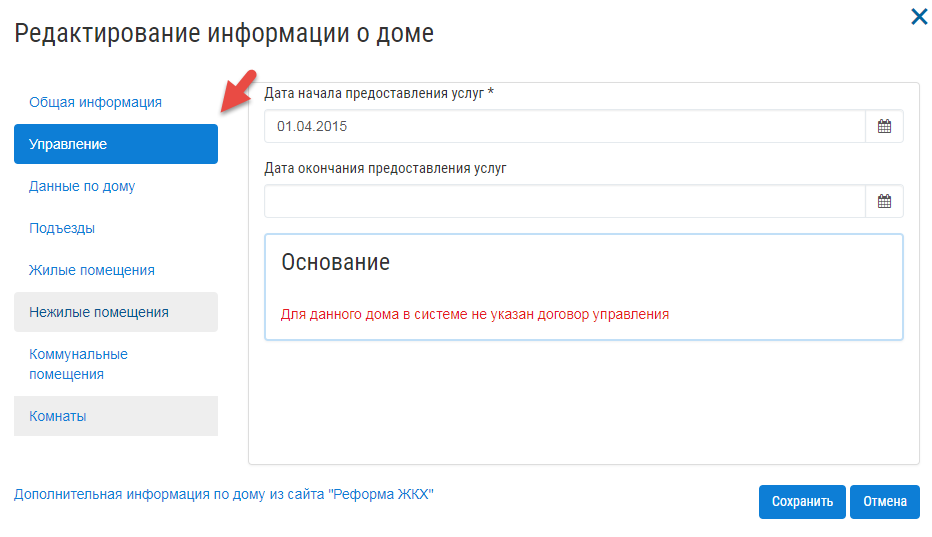Image resolution: width=932 pixels, height=537 pixels.
Task: Click the Дата окончания предоставления услуг label
Action: coord(385,168)
